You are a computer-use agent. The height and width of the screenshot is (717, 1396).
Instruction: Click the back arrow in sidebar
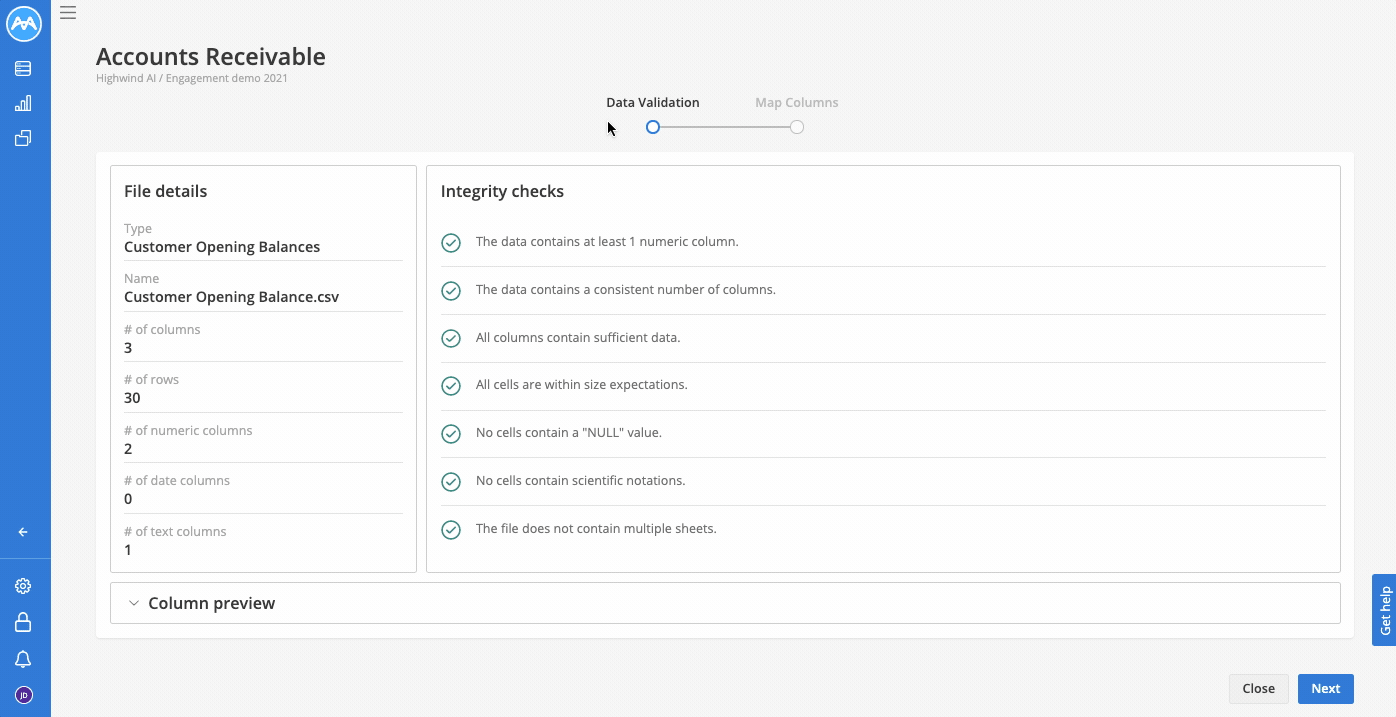[x=23, y=532]
